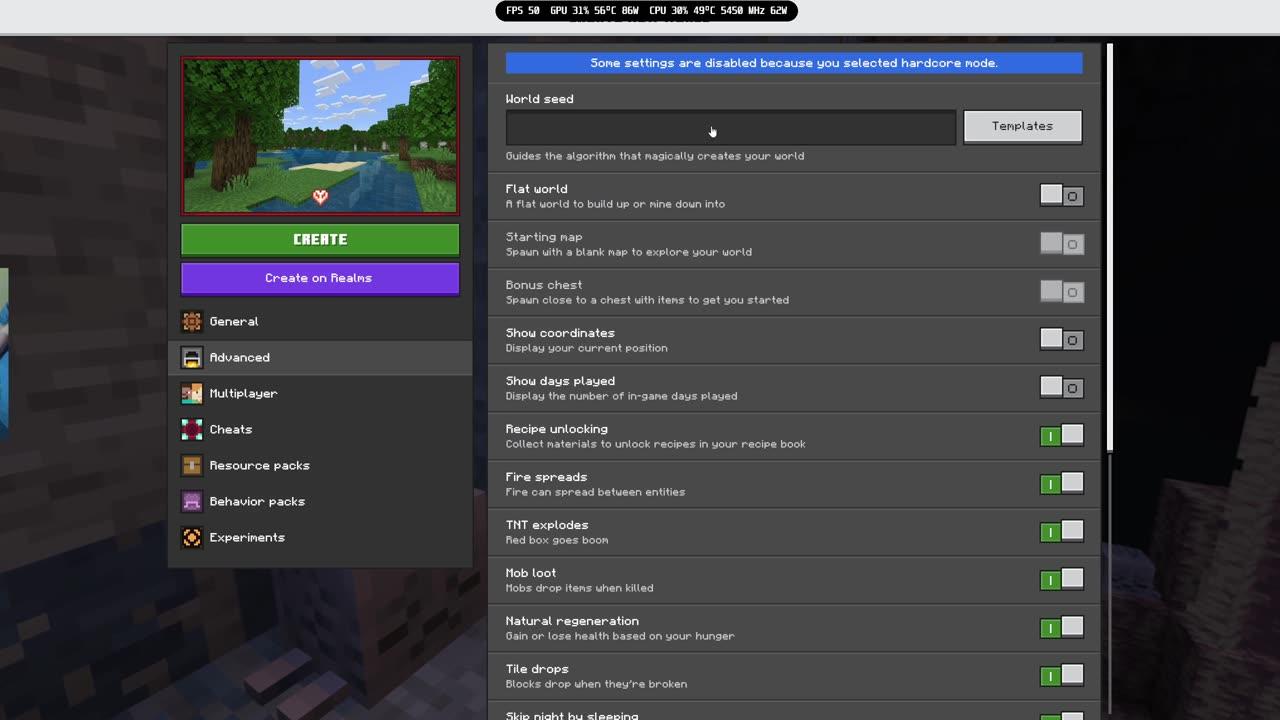Click the hardcore mode disabled settings banner

(794, 63)
